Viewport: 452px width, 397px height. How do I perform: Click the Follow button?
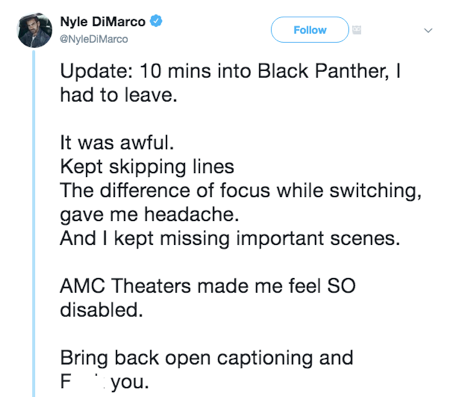click(310, 30)
